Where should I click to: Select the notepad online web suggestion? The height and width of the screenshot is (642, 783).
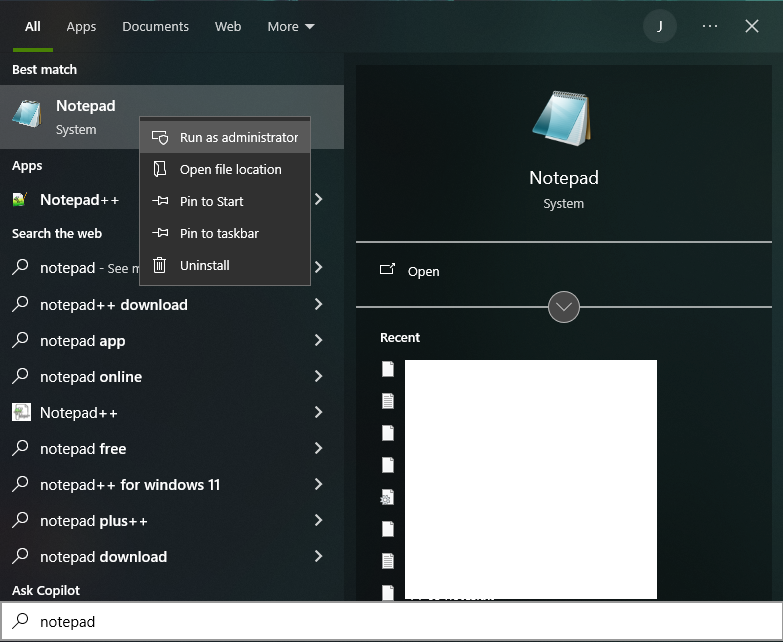pos(172,376)
